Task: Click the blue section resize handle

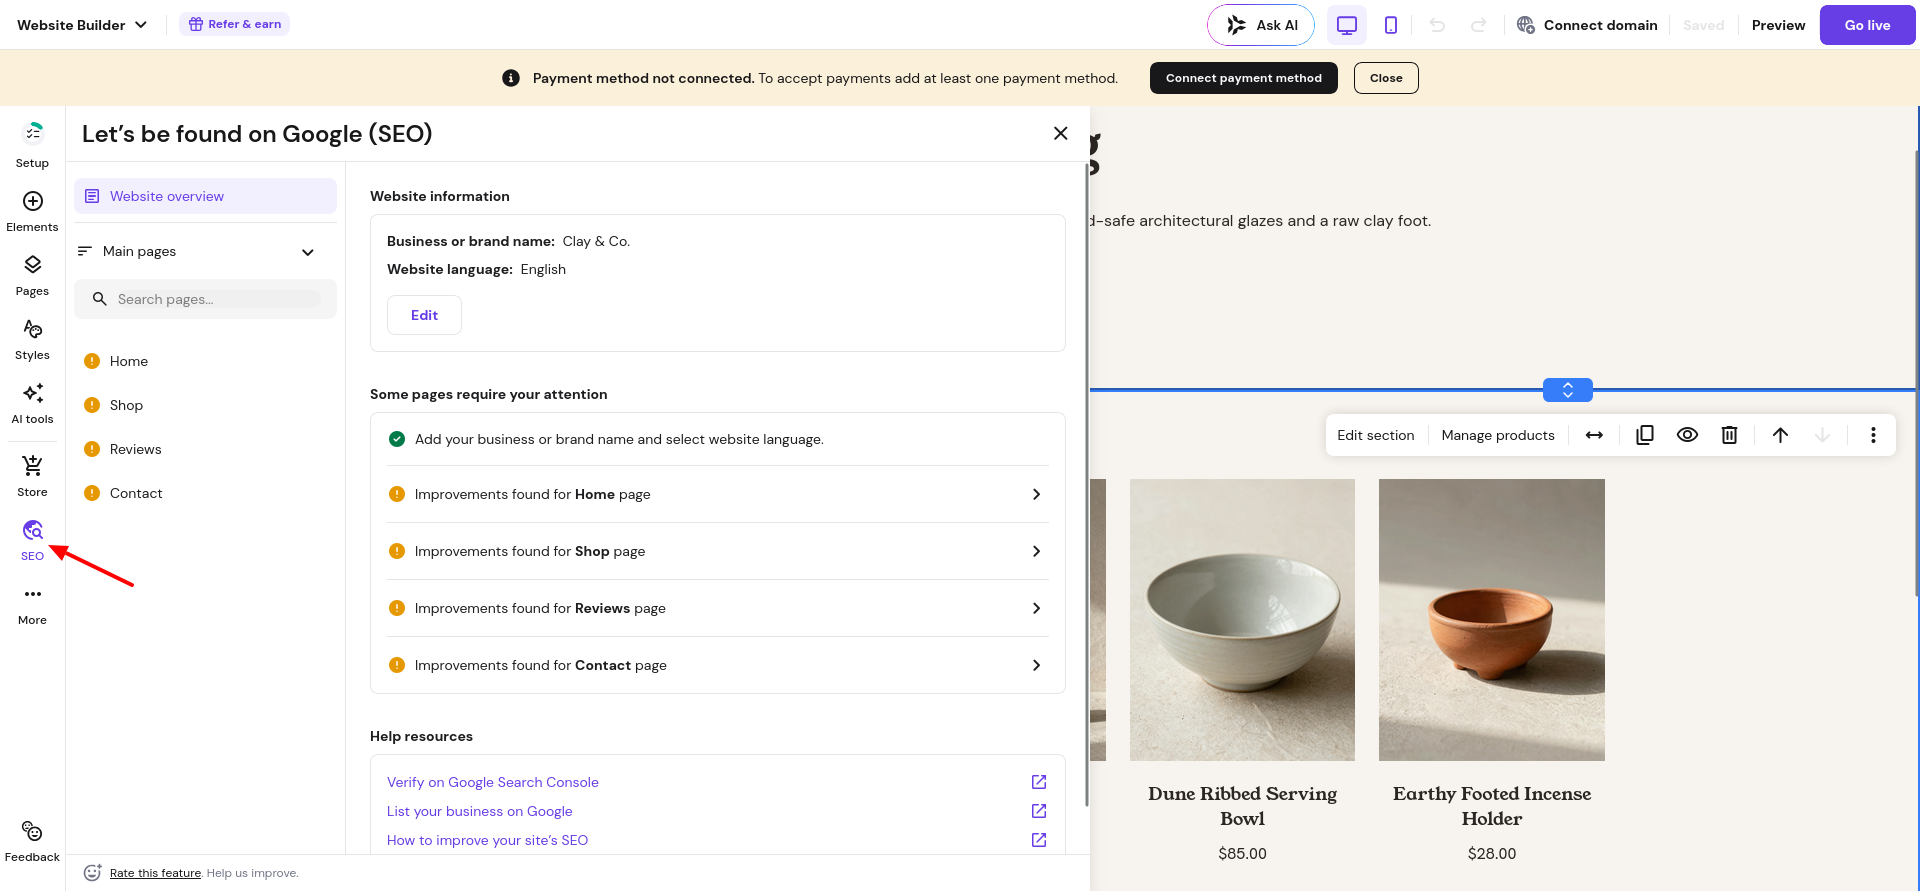Action: coord(1568,390)
